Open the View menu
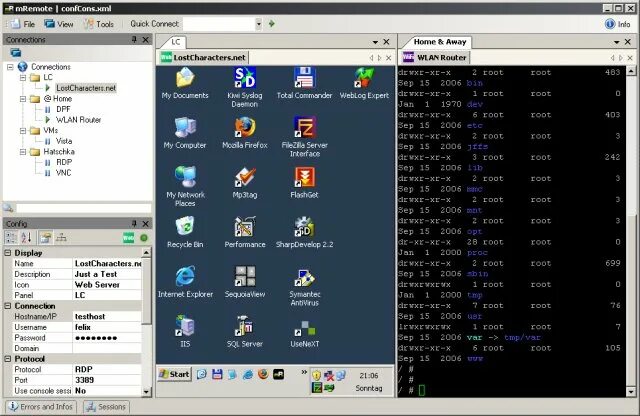 pyautogui.click(x=59, y=24)
